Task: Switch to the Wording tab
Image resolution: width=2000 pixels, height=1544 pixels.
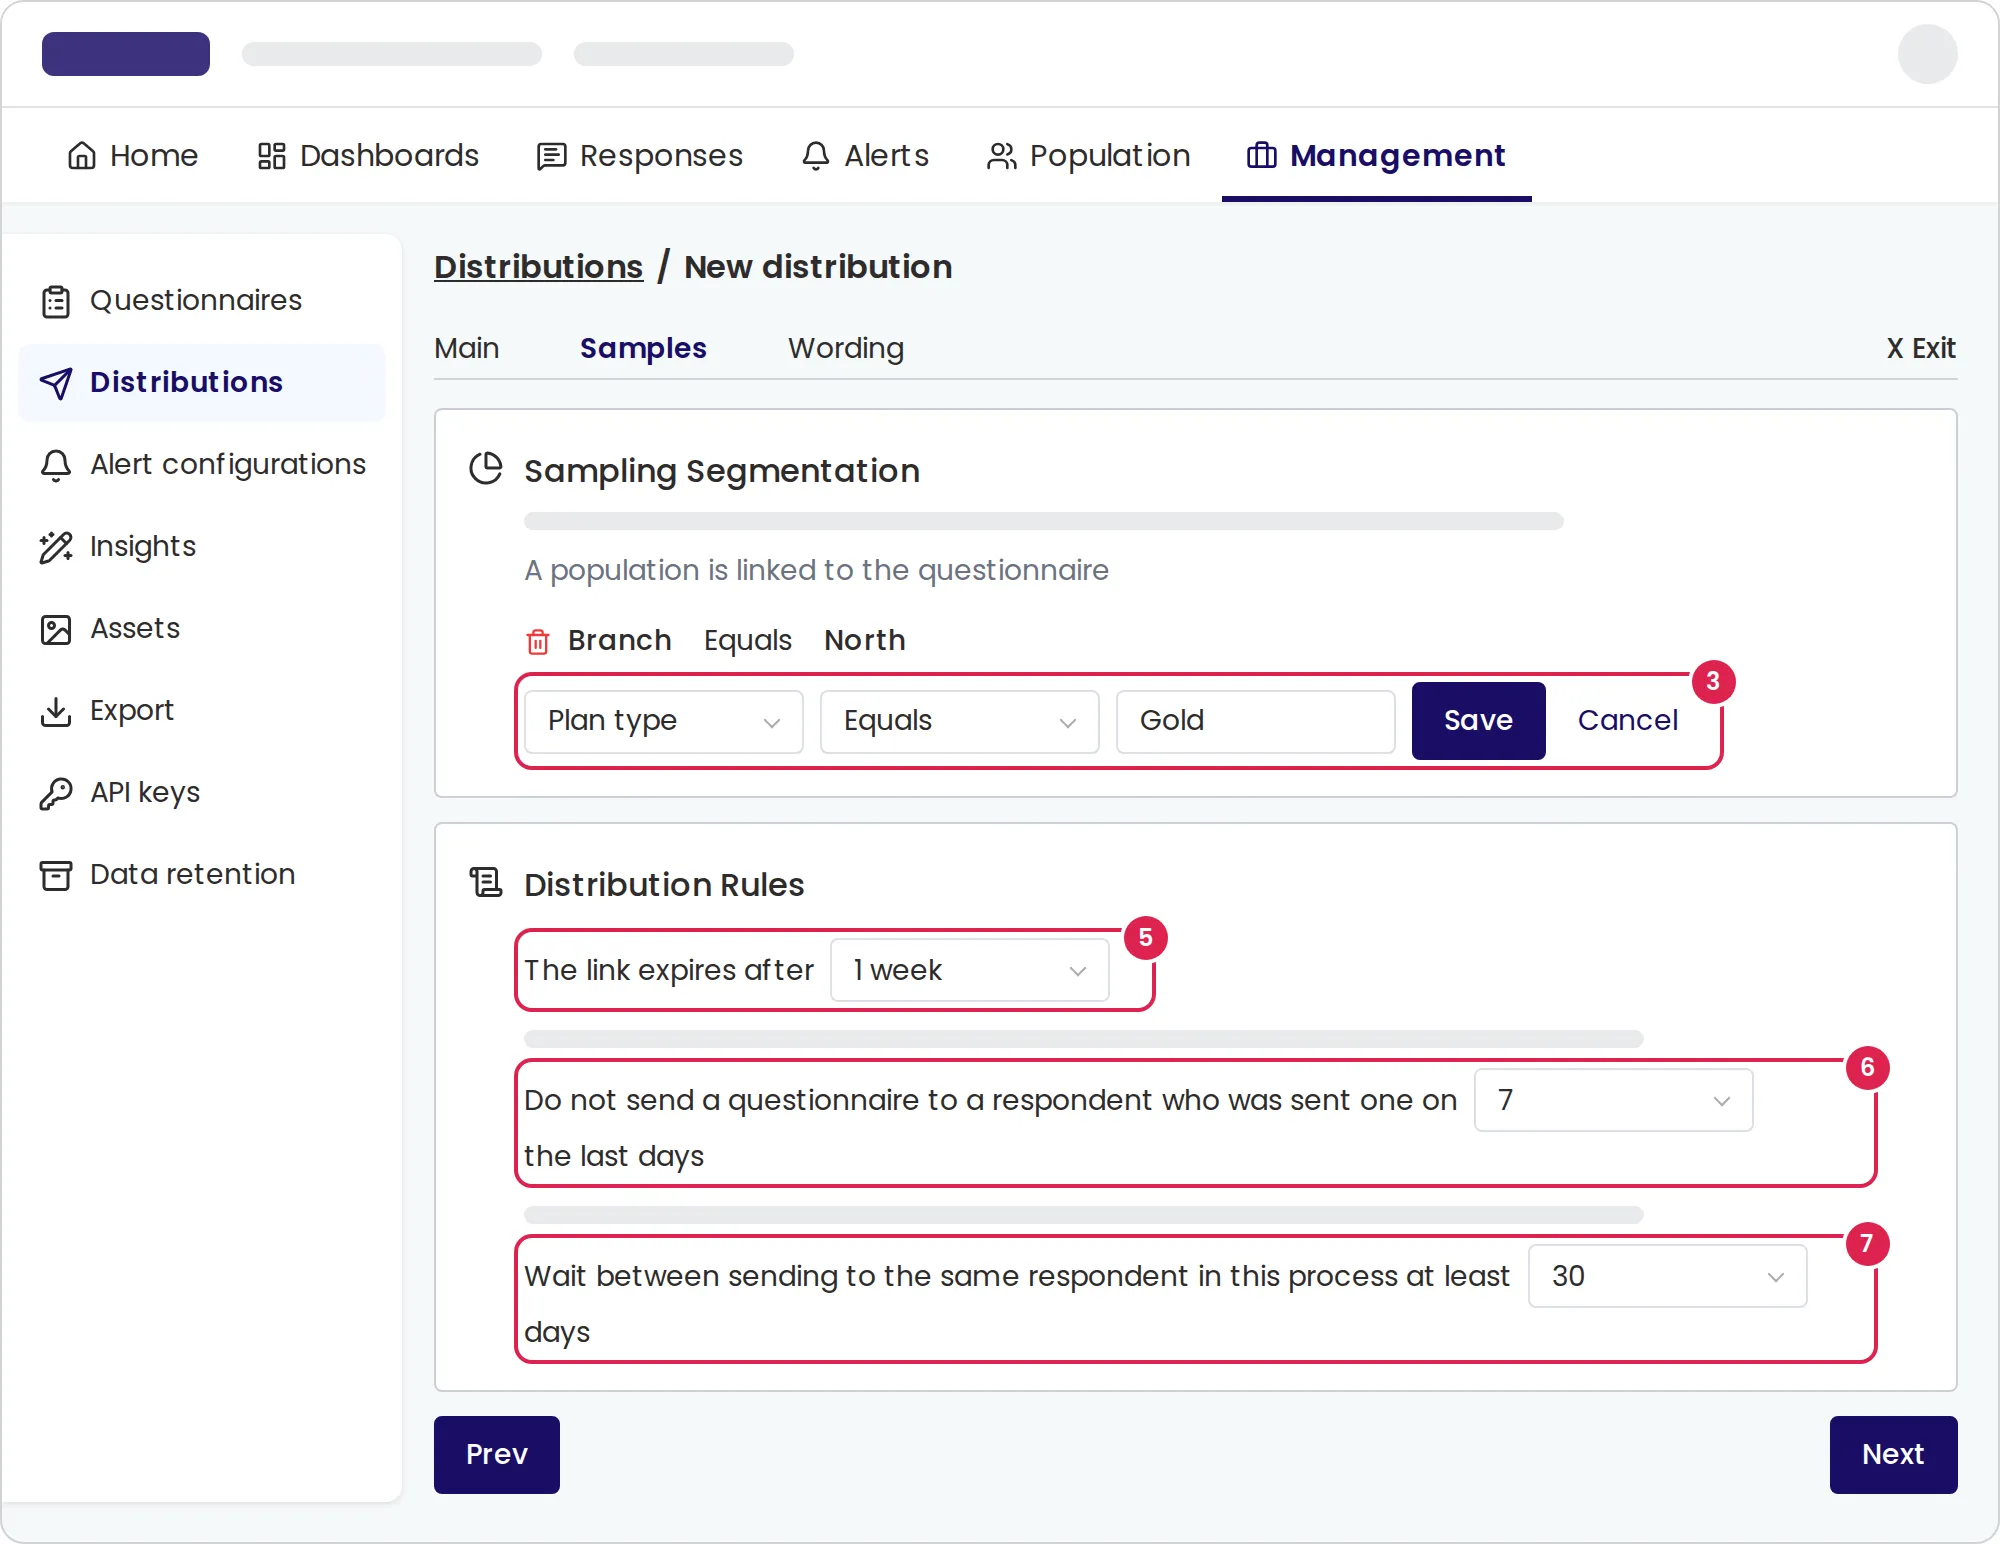Action: click(846, 348)
